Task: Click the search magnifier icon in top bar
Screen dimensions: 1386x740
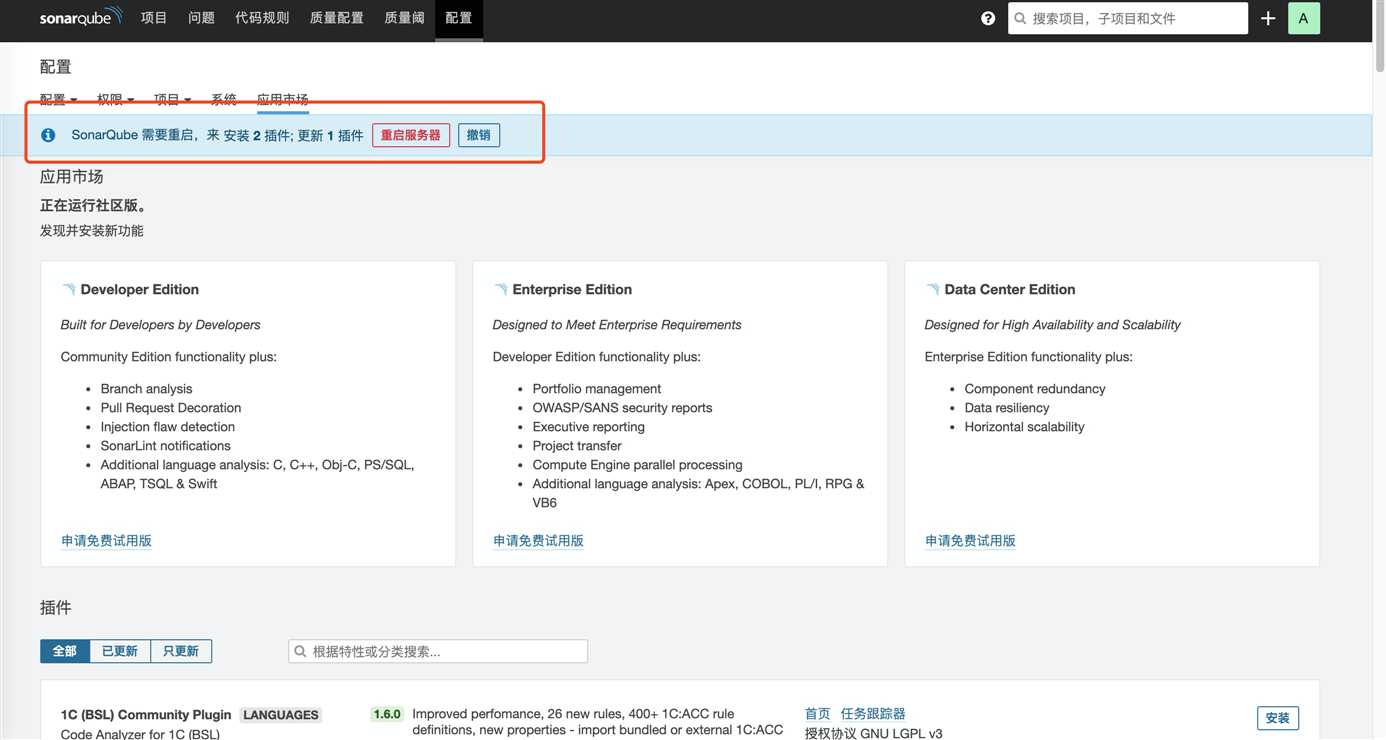Action: [x=1021, y=18]
